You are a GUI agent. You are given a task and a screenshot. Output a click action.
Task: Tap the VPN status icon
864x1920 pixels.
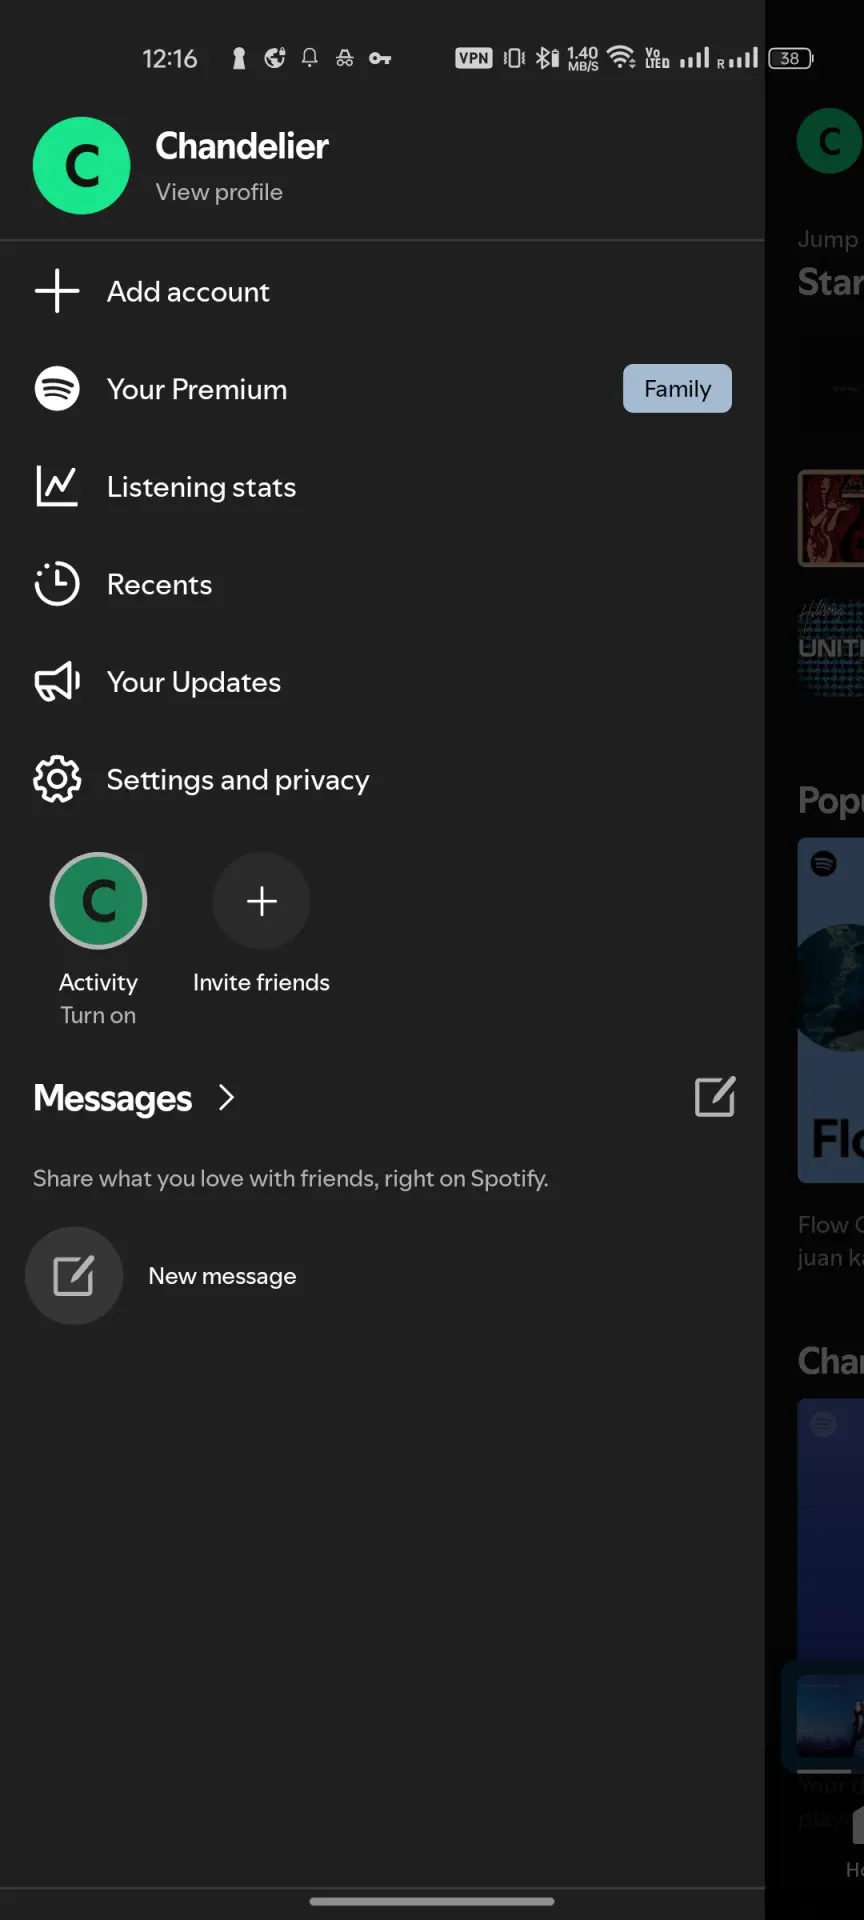click(473, 58)
